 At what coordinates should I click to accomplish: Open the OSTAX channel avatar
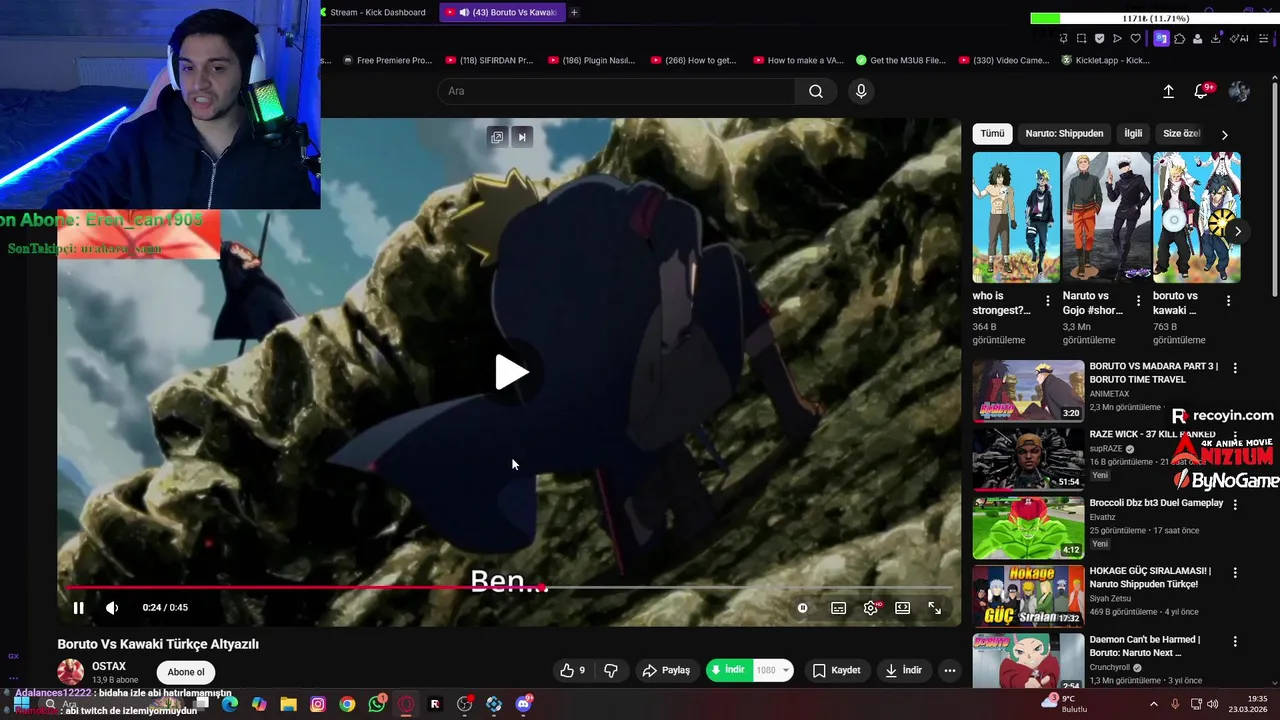(x=70, y=672)
